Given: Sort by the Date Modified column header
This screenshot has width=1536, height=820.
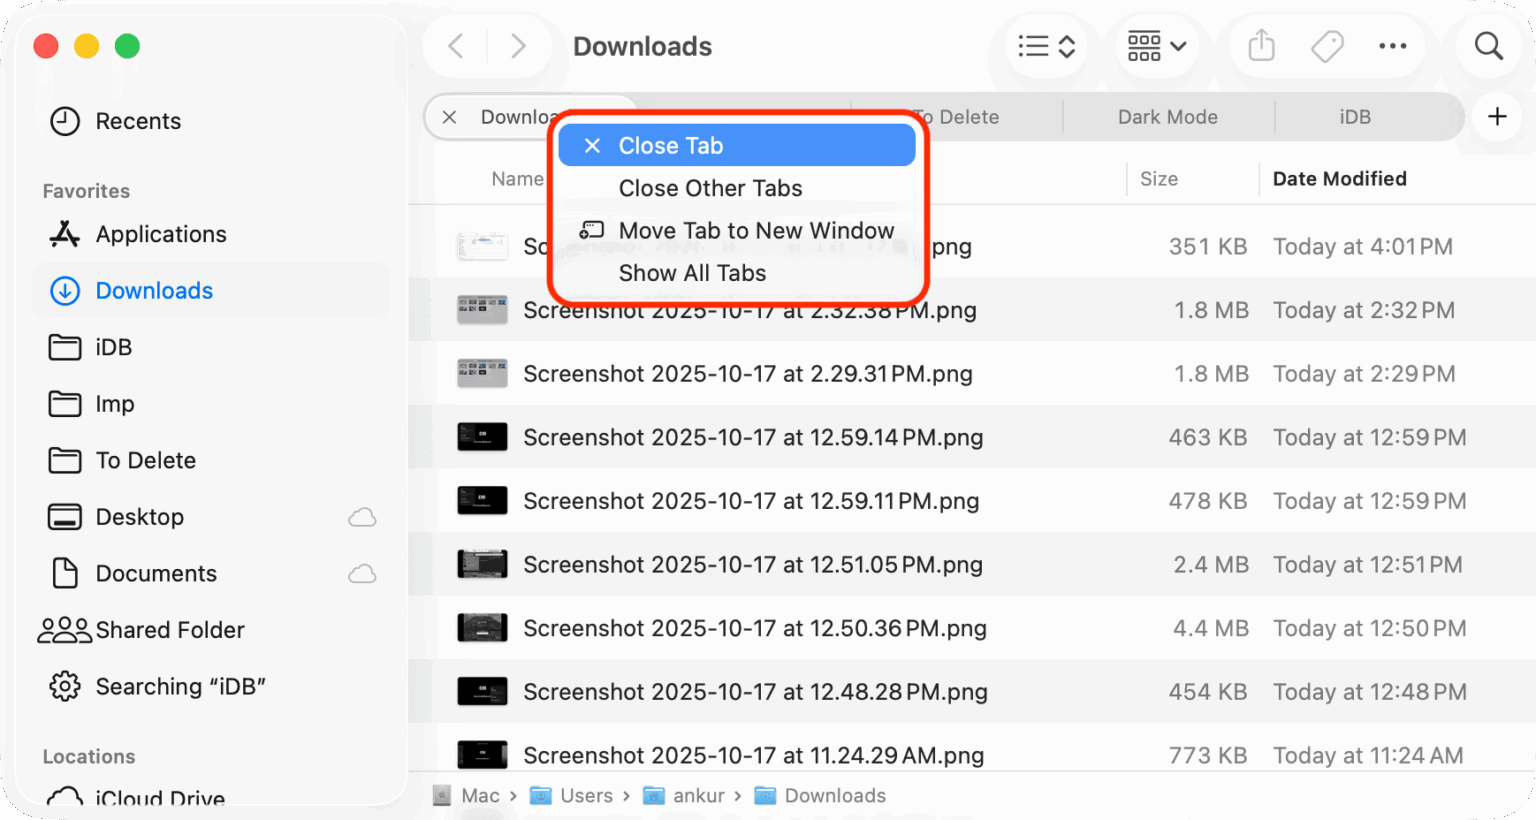Looking at the screenshot, I should point(1340,179).
